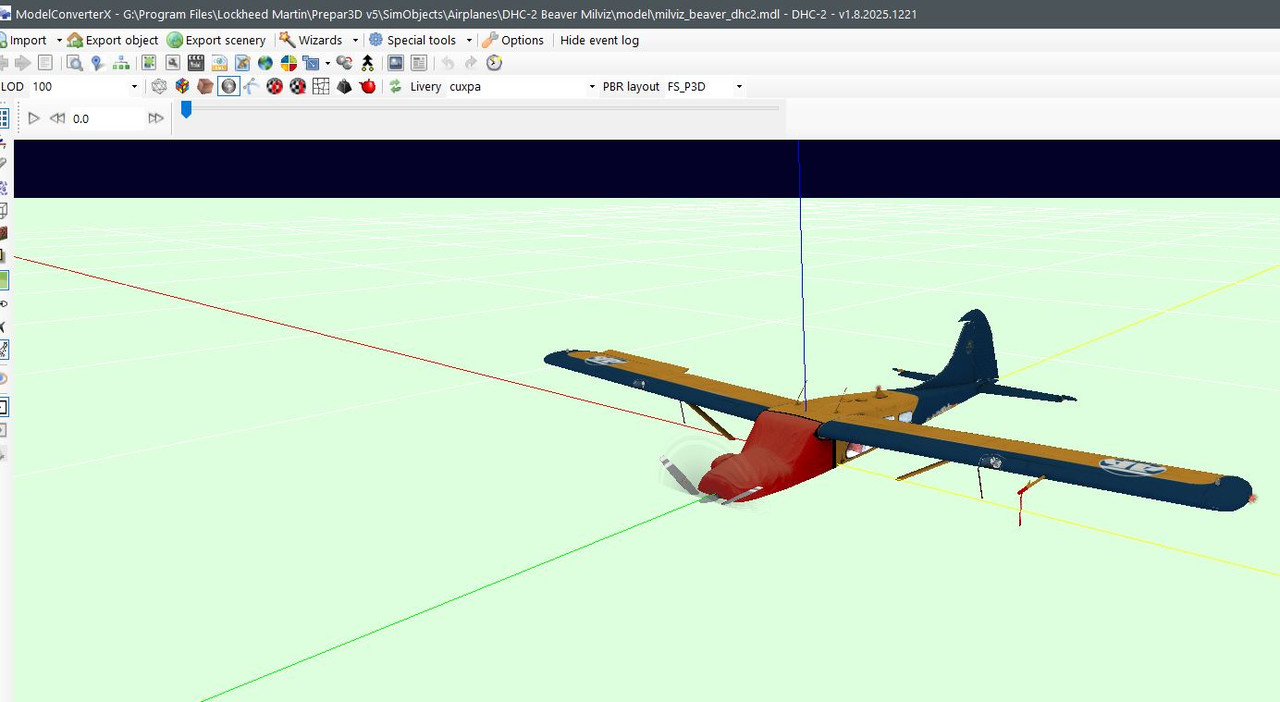Viewport: 1280px width, 702px height.
Task: Expand the Import dropdown arrow
Action: (59, 40)
